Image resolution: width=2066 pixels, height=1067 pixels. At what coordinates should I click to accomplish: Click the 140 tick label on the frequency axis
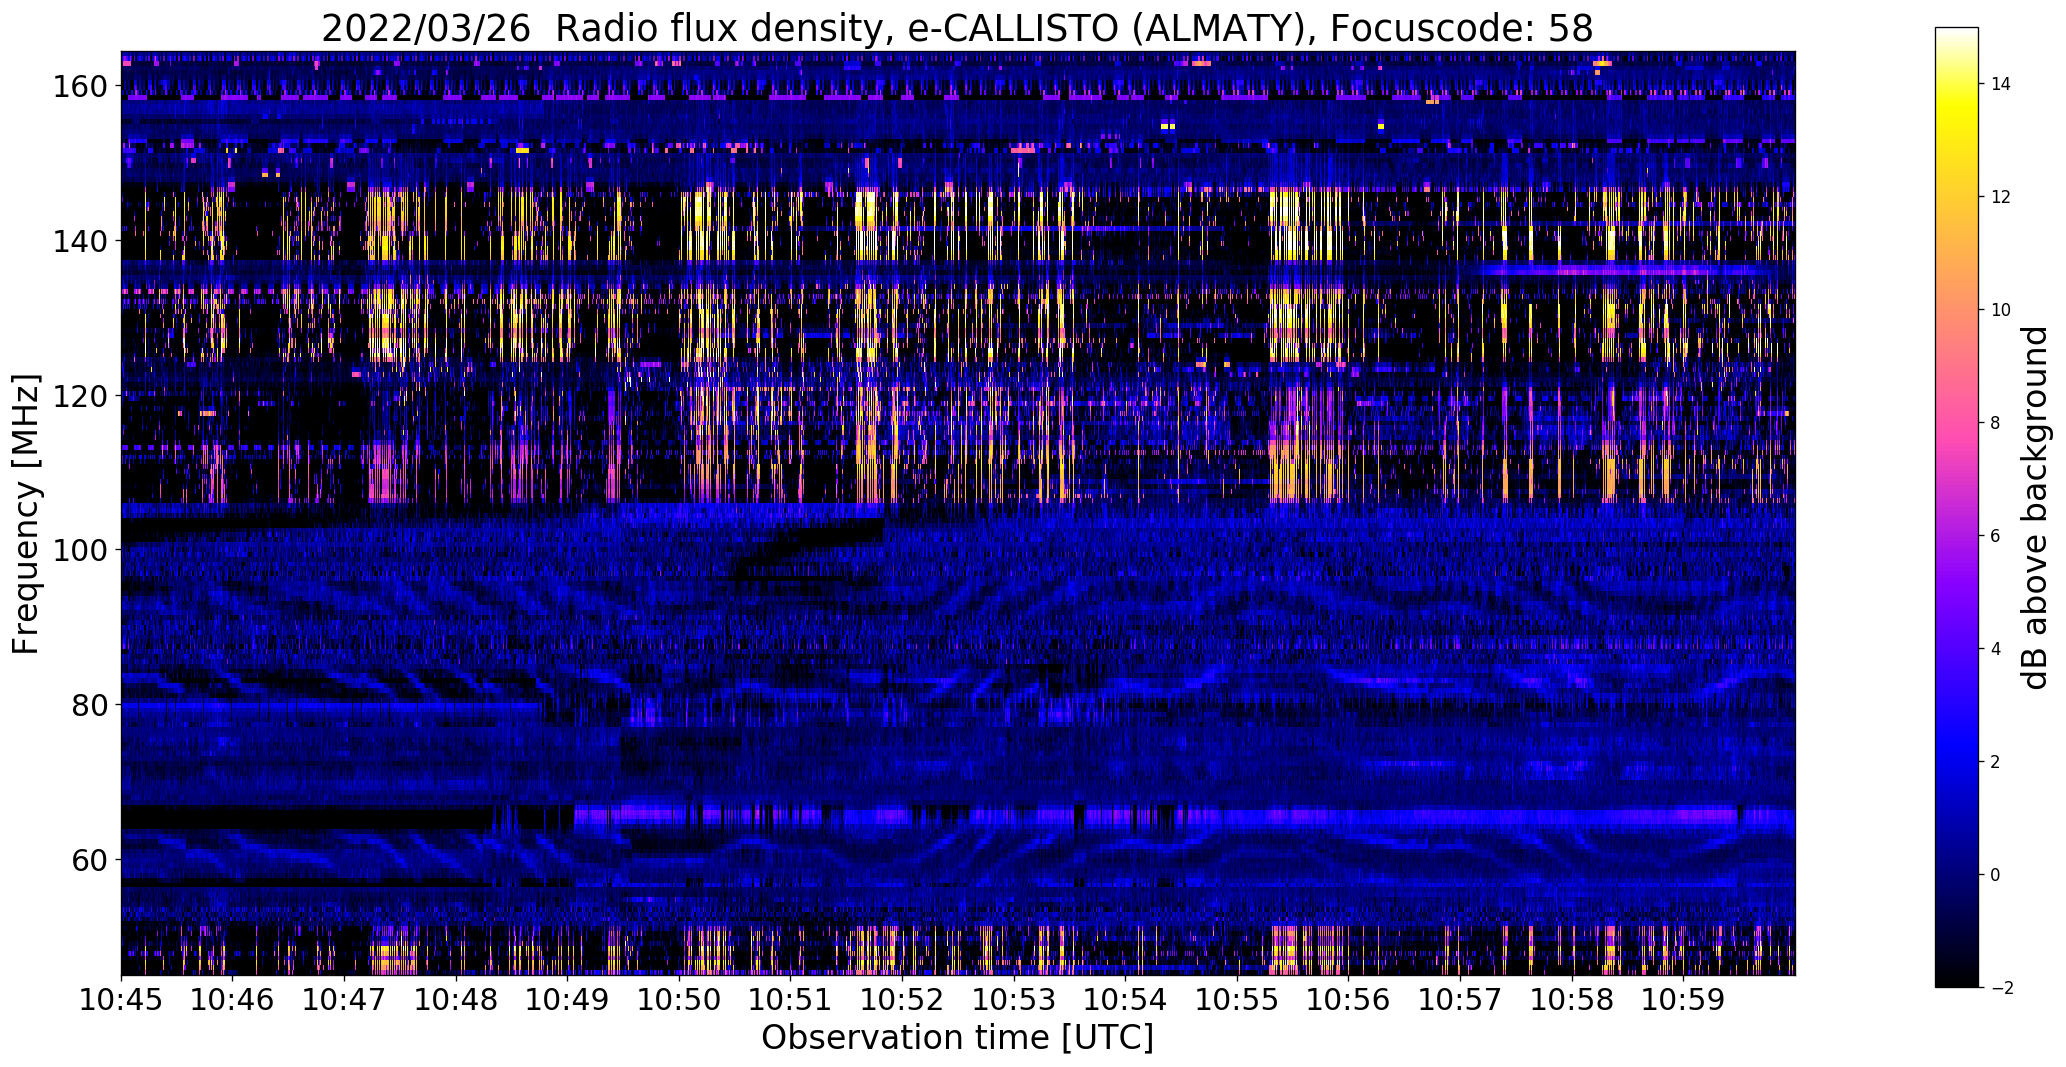[81, 241]
